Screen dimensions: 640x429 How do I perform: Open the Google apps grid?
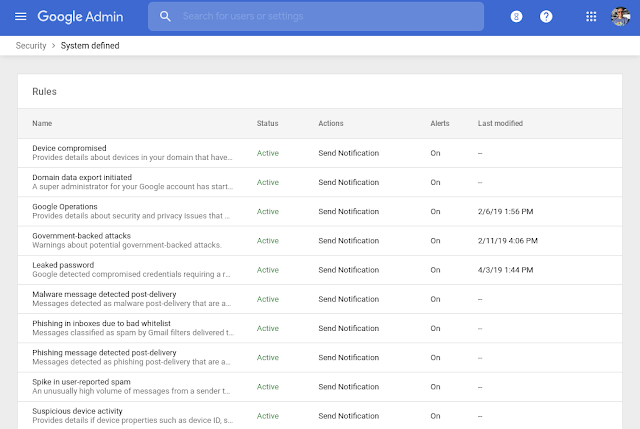[x=591, y=17]
